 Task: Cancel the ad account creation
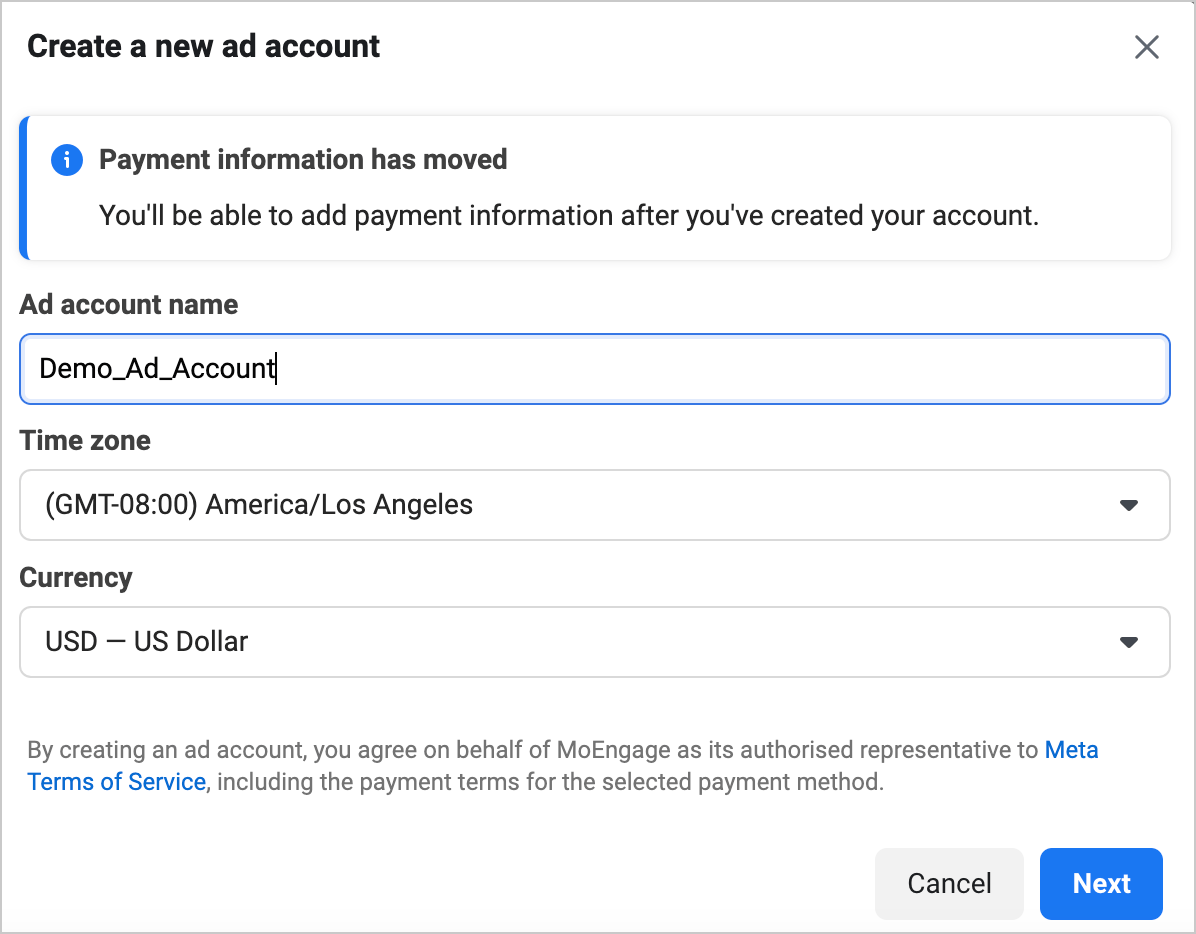tap(949, 884)
